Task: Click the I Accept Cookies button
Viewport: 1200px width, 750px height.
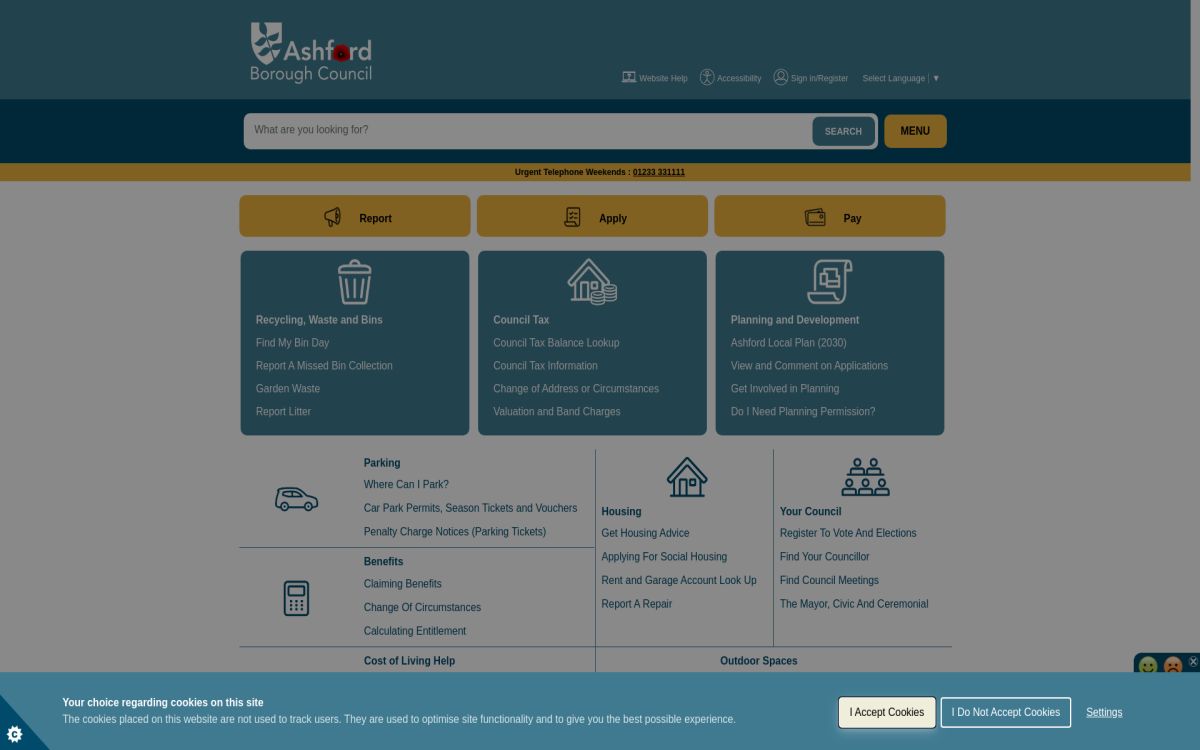Action: click(x=886, y=712)
